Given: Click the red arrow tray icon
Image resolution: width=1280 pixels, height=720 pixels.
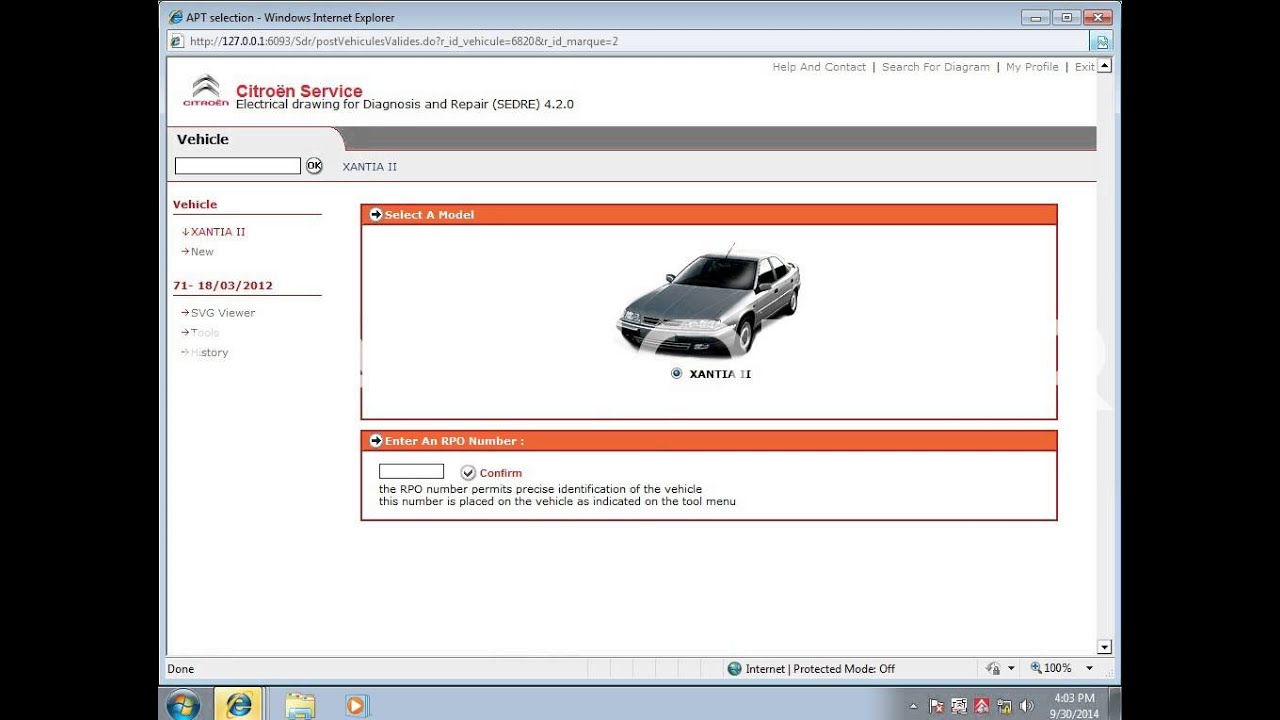Looking at the screenshot, I should (x=982, y=706).
